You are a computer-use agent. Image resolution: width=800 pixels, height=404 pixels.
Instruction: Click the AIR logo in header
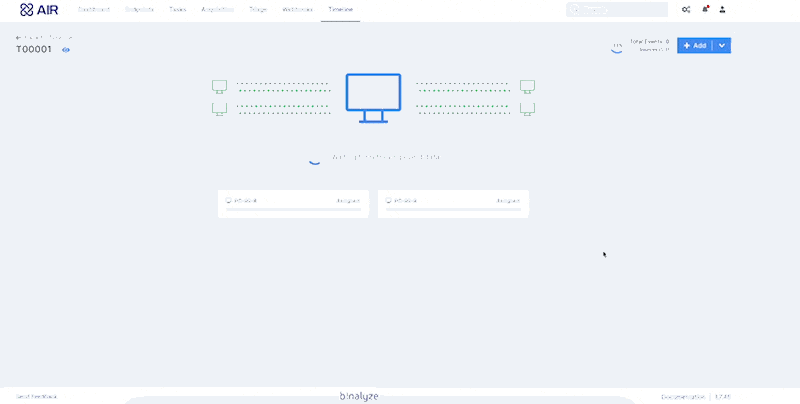point(39,9)
